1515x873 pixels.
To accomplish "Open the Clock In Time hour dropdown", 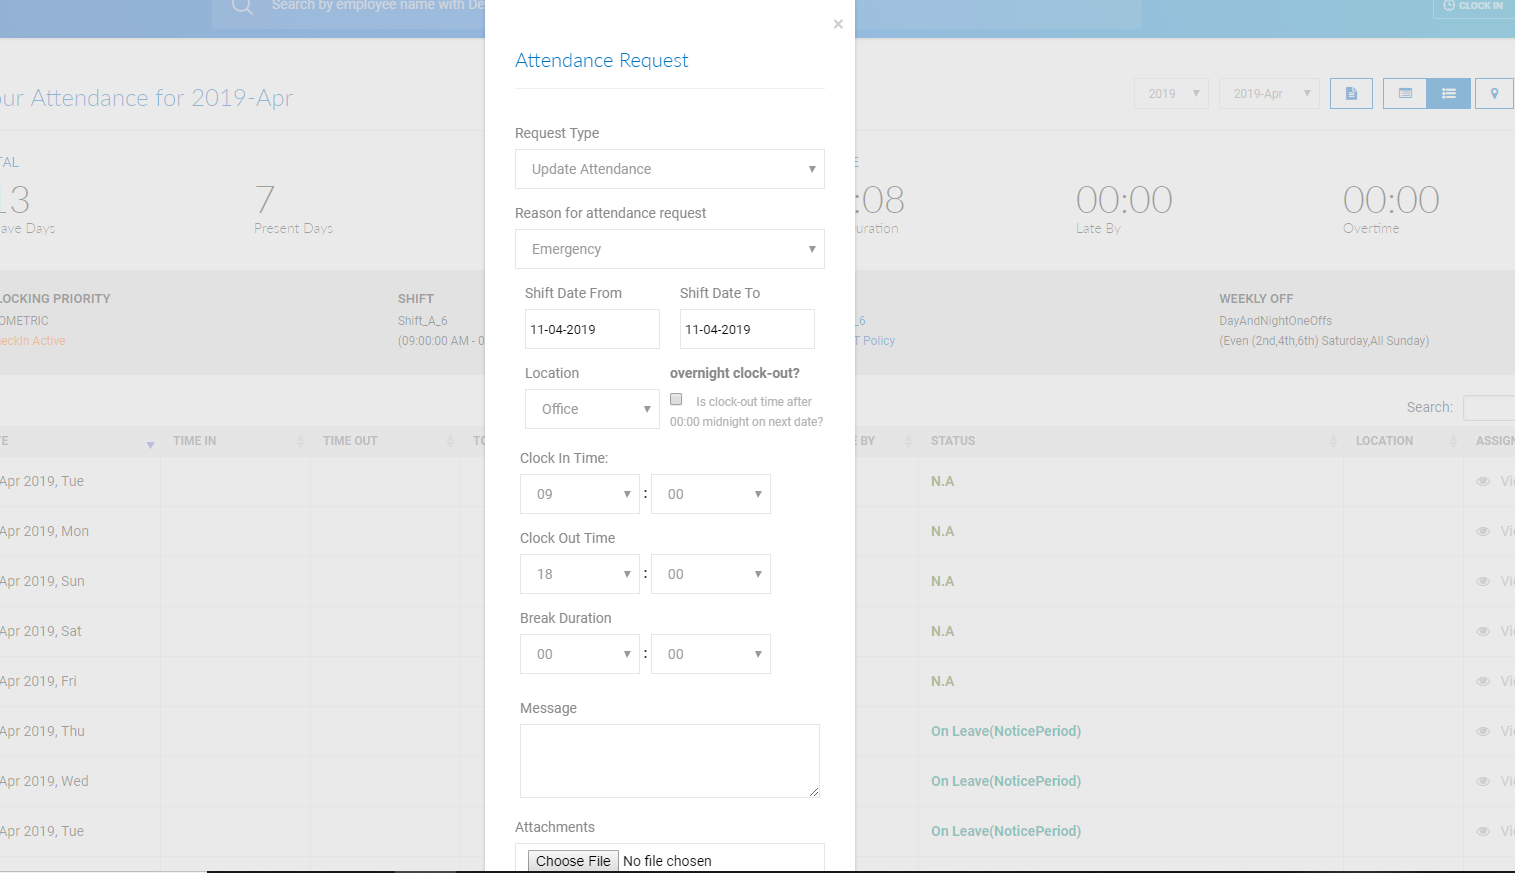I will click(x=580, y=494).
